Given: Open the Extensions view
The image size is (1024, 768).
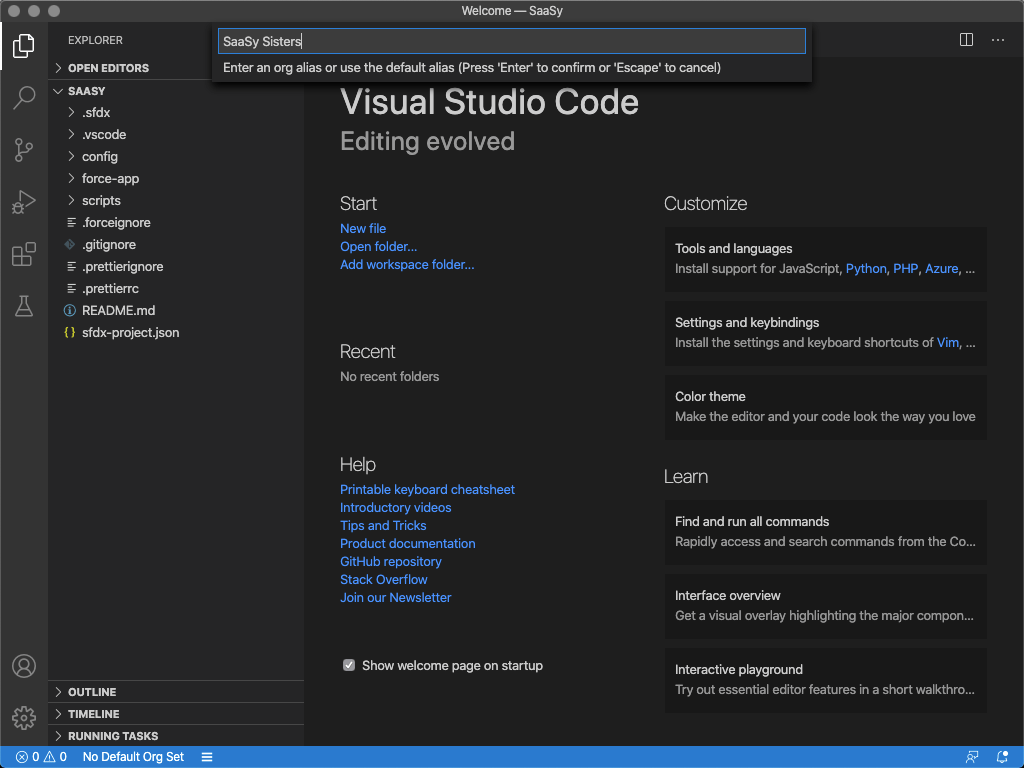Looking at the screenshot, I should click(24, 255).
